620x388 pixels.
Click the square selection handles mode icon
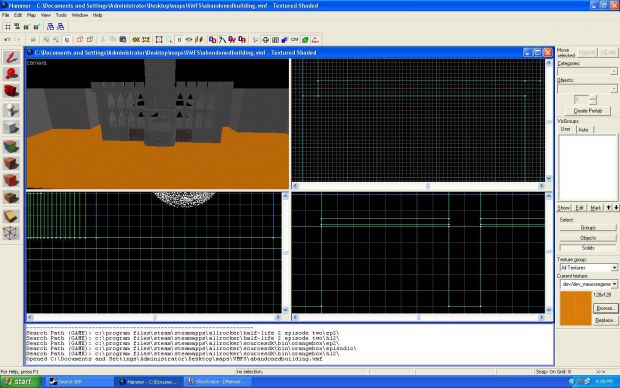click(x=159, y=40)
